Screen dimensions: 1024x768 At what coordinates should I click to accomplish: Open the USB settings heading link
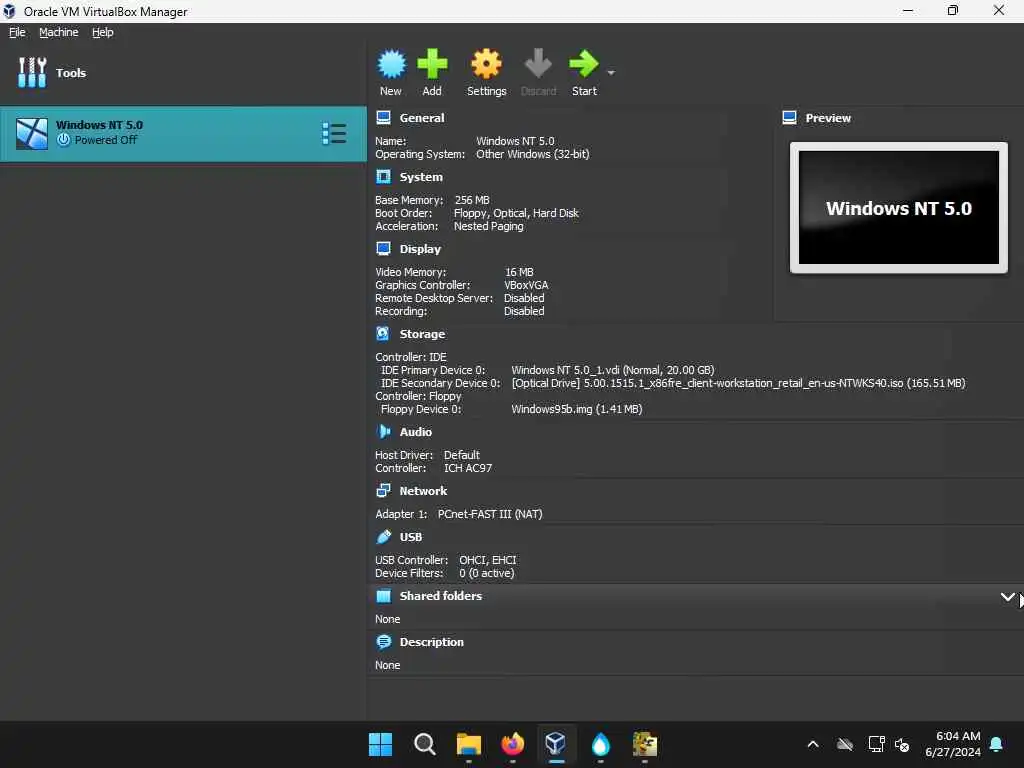tap(411, 537)
